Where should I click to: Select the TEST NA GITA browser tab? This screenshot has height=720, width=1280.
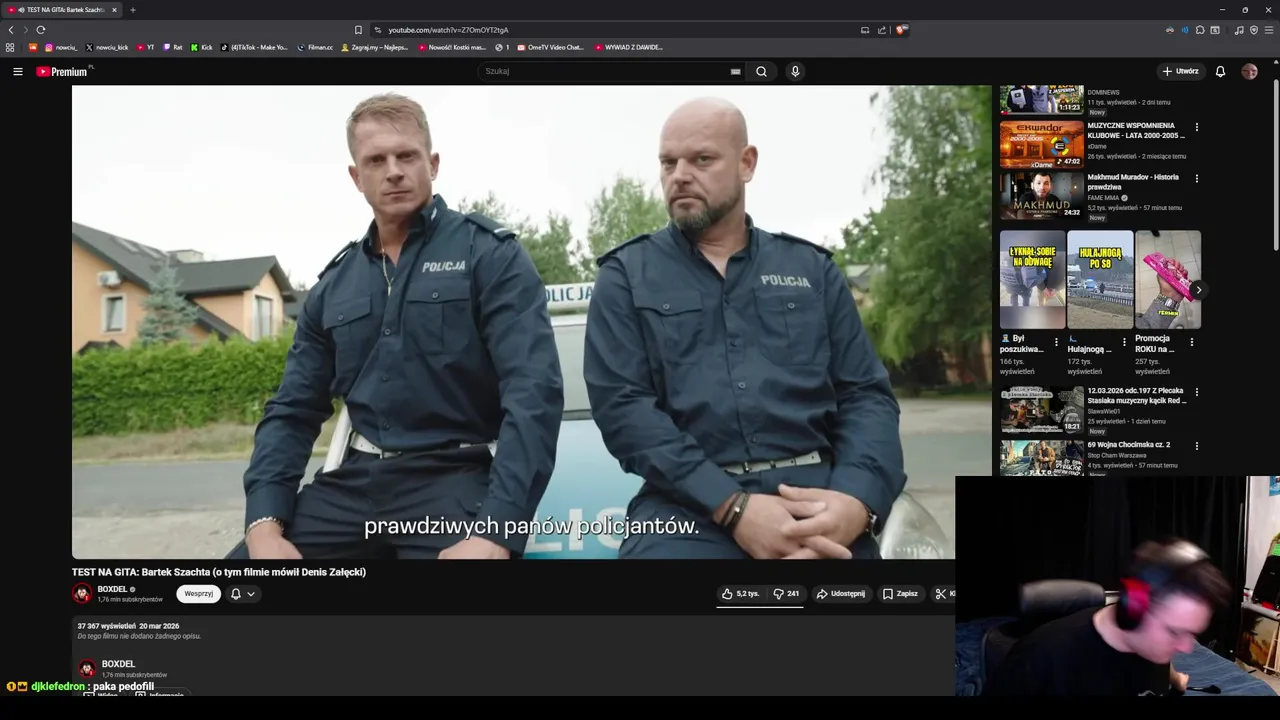(x=64, y=10)
